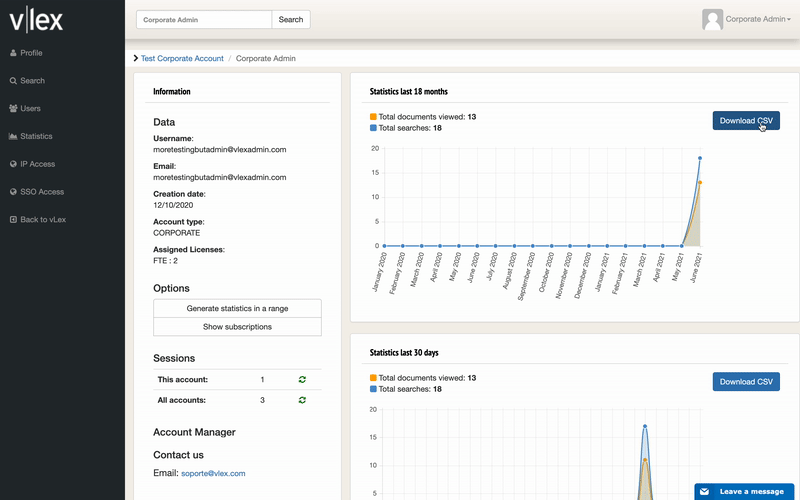Toggle orange documents viewed legend, 18 months chart
Screen dimensions: 800x500
pyautogui.click(x=373, y=117)
